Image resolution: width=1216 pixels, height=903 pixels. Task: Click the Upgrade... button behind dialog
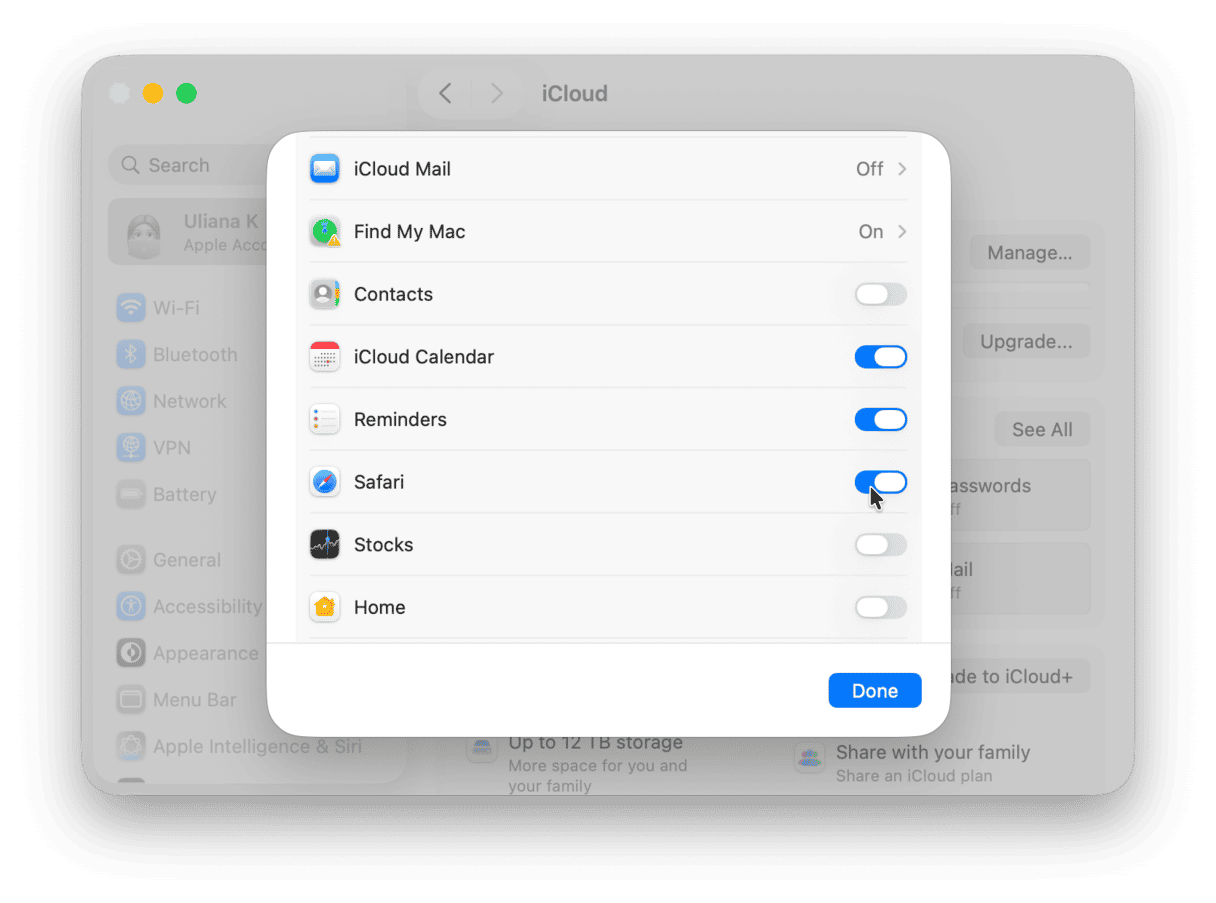[1026, 342]
